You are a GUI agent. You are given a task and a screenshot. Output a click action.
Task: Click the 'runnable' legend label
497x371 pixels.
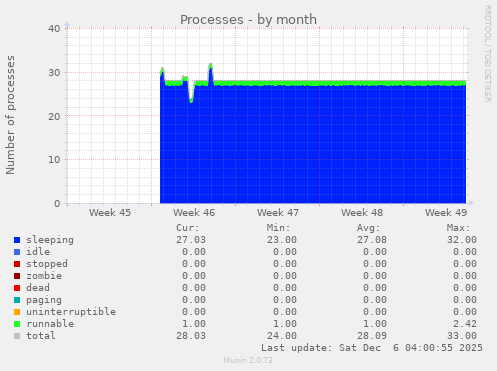click(x=50, y=324)
